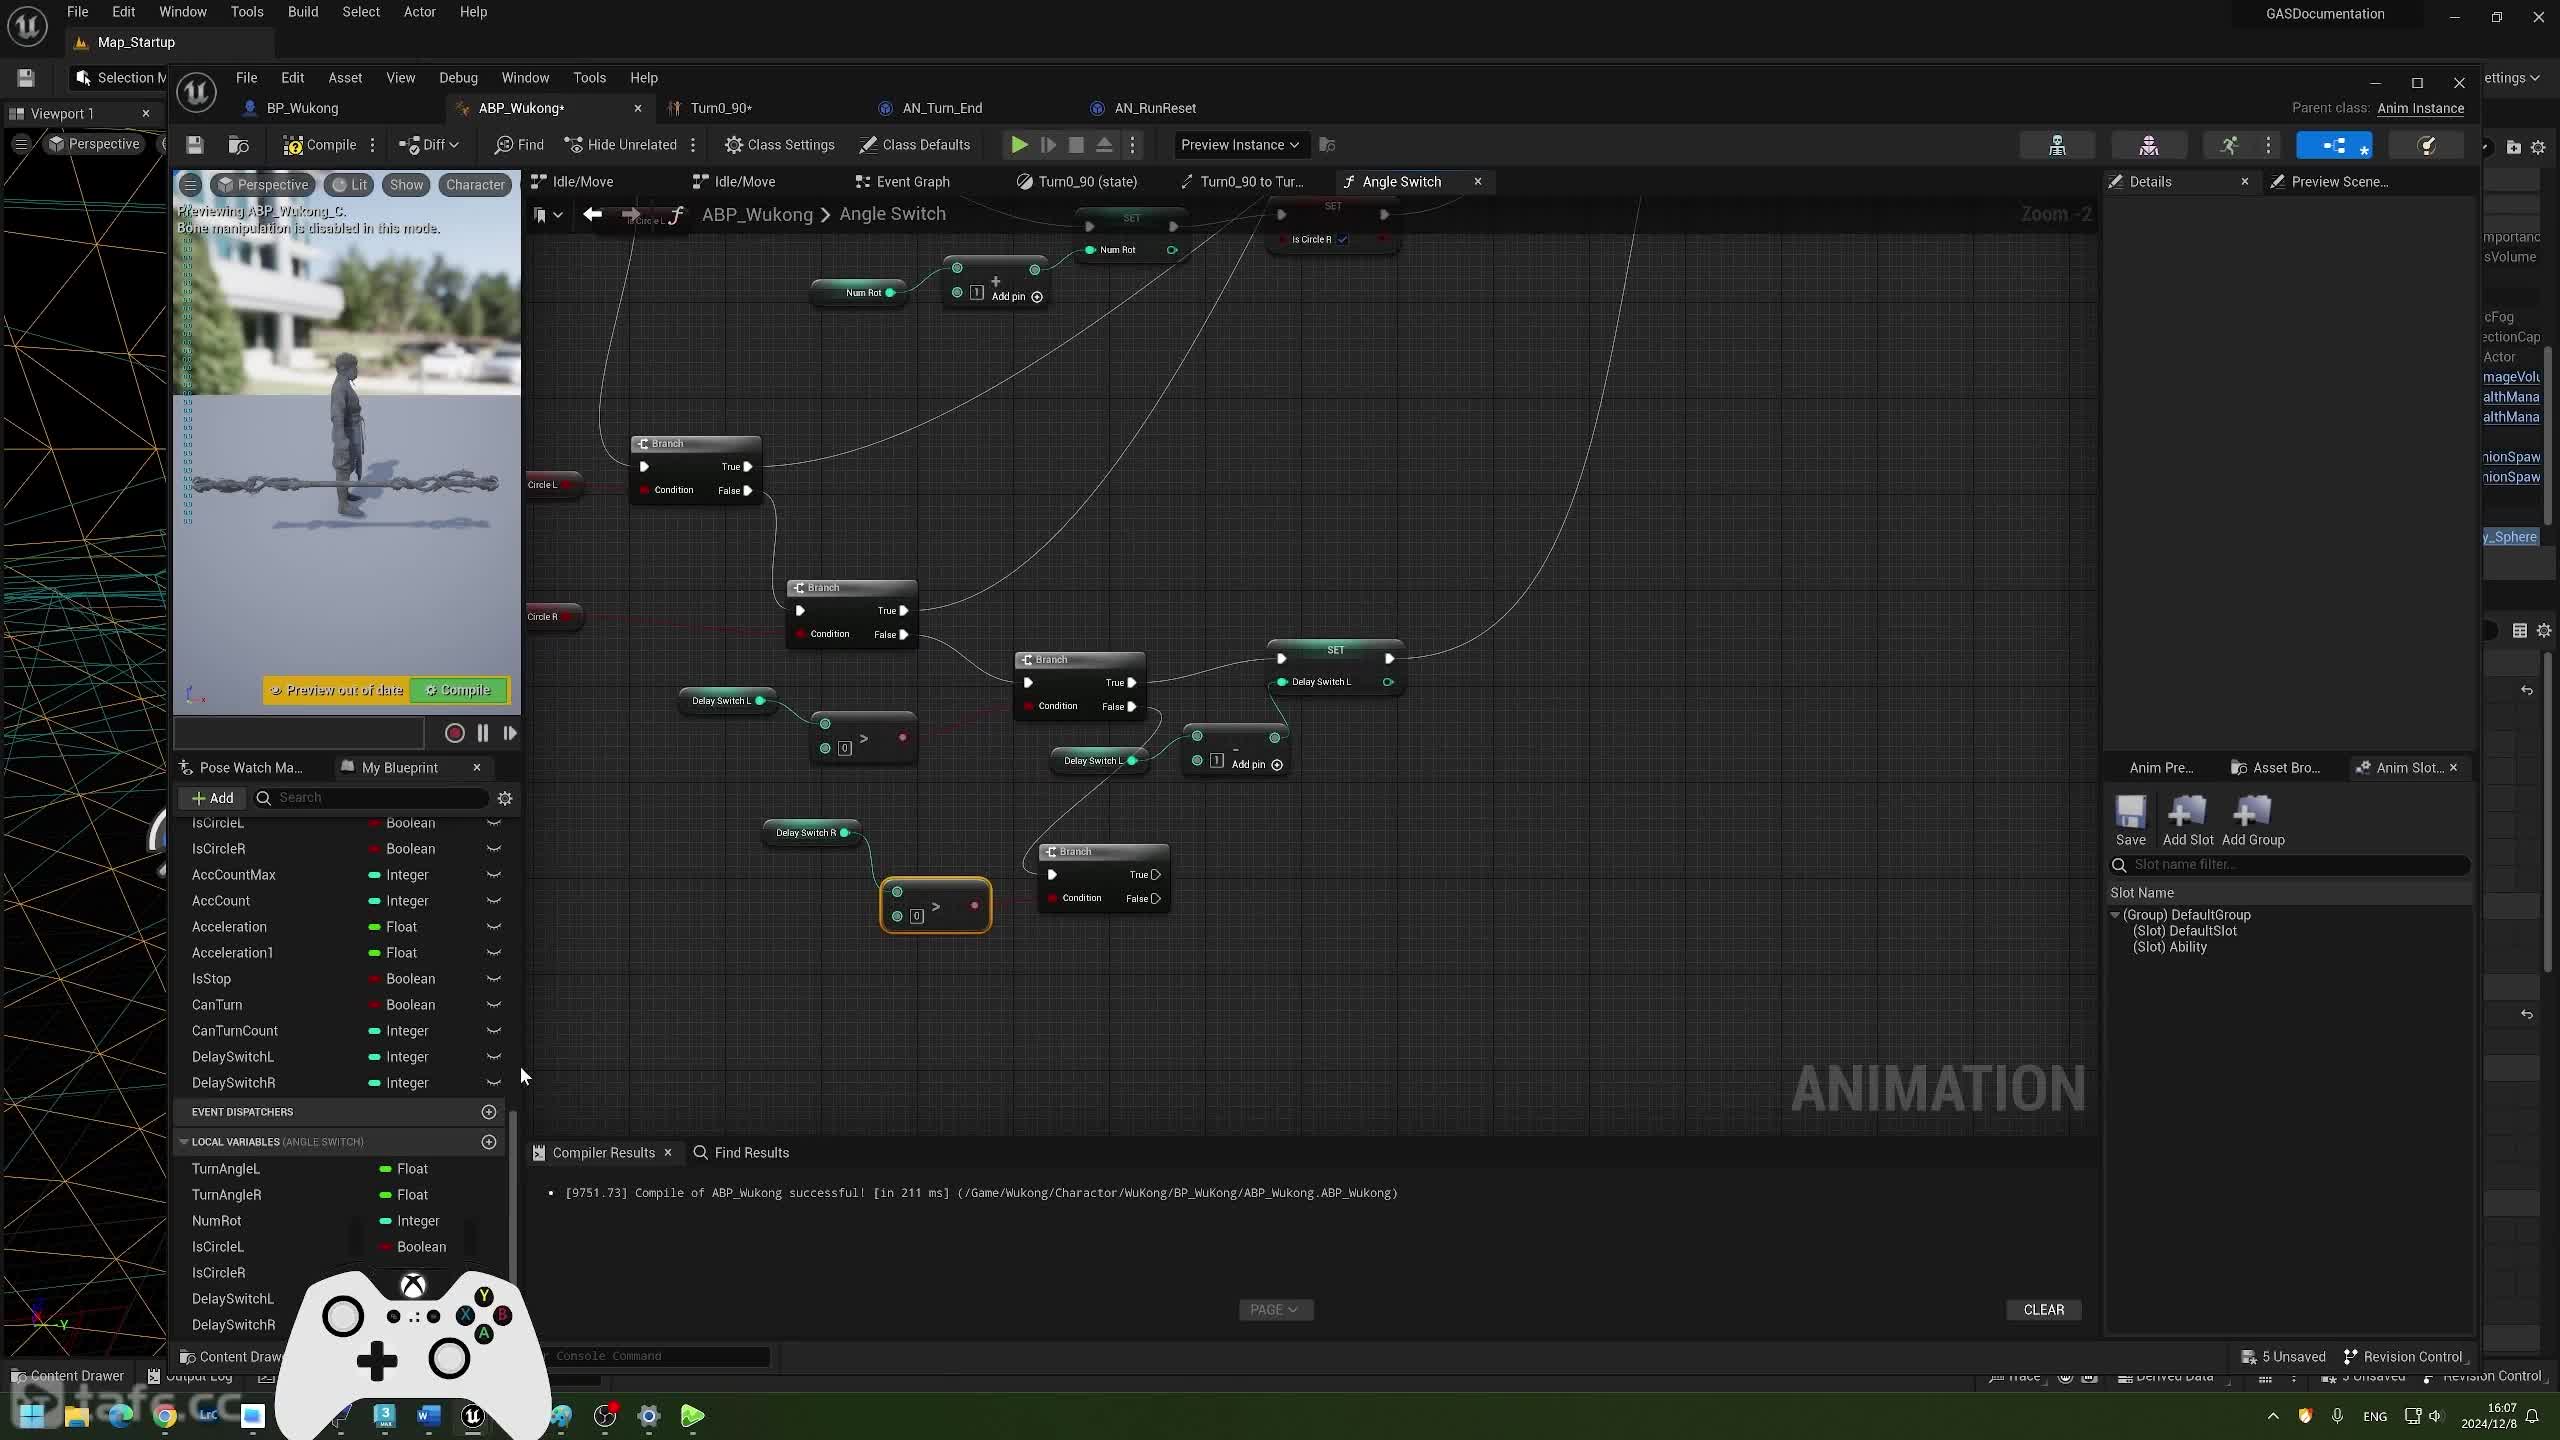Screen dimensions: 2560x1440
Task: Open Hide Unrelated options menu
Action: (x=692, y=145)
